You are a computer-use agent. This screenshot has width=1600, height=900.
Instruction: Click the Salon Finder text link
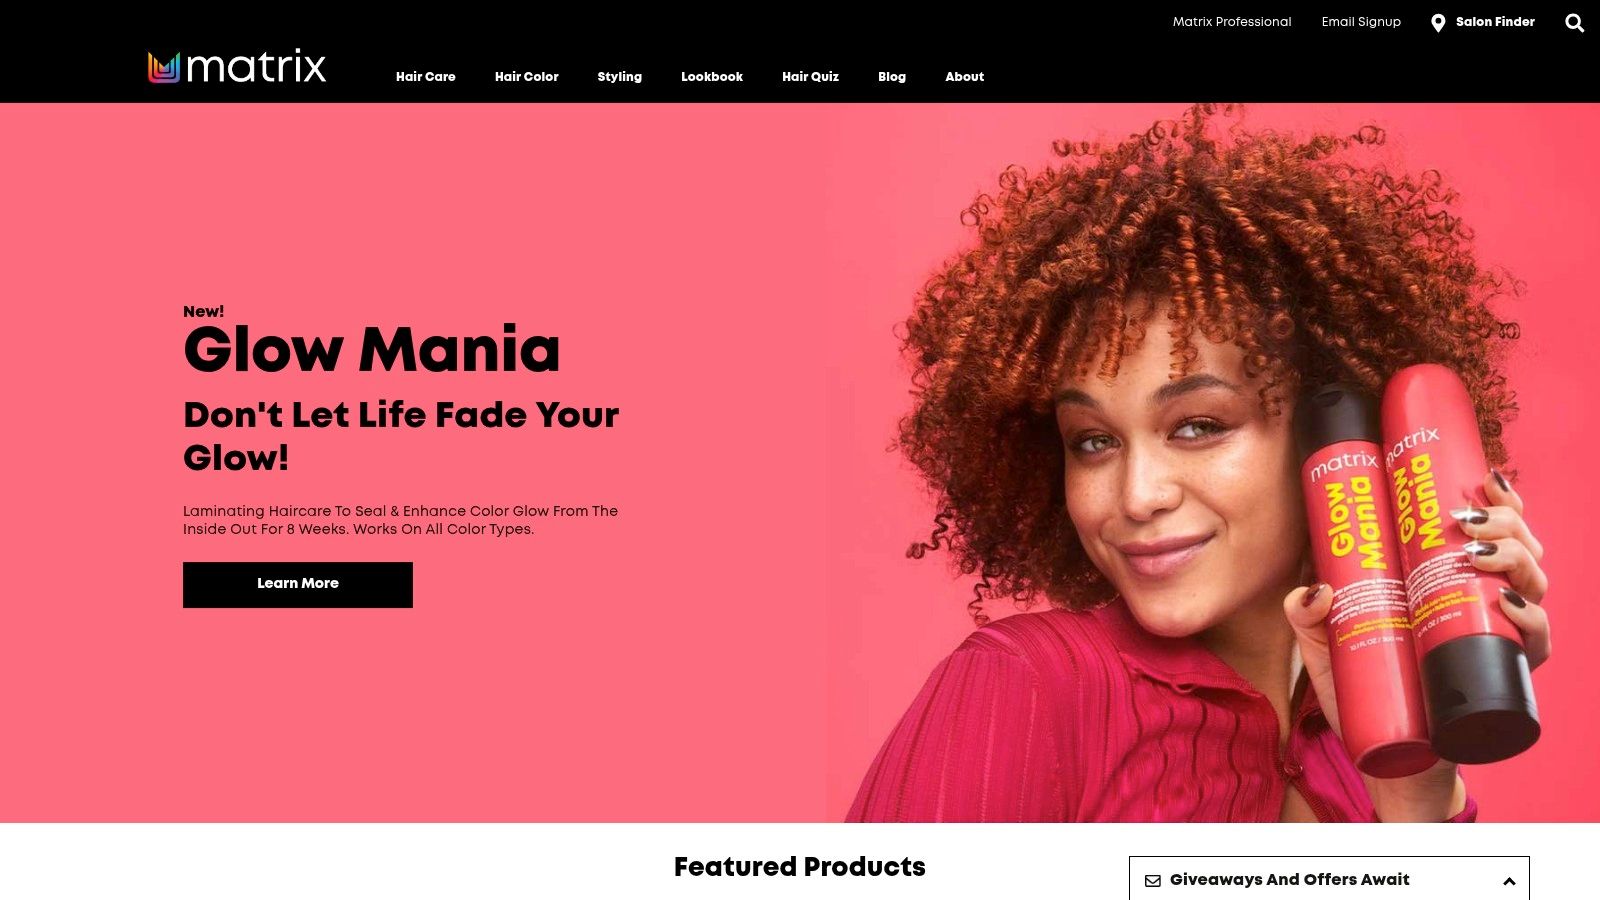point(1495,22)
